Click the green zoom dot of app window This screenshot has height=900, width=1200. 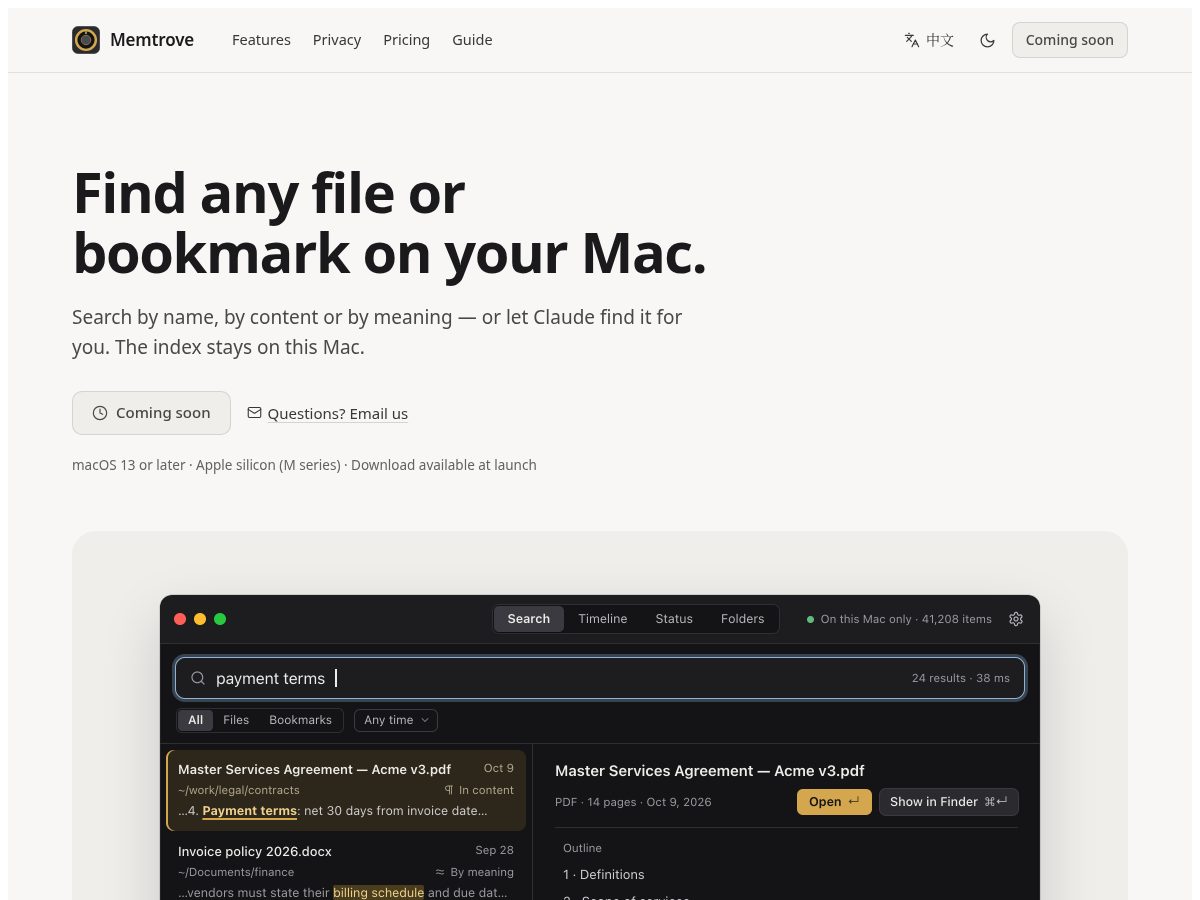pyautogui.click(x=220, y=619)
